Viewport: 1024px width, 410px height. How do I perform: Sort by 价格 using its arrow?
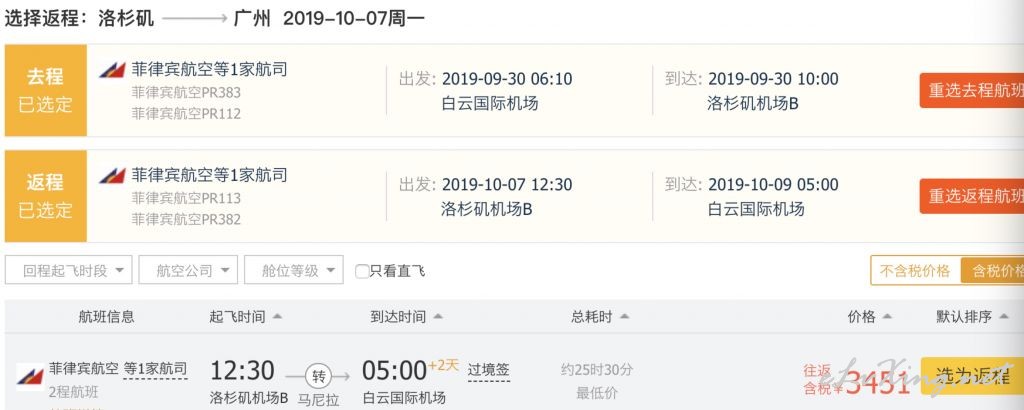click(887, 317)
